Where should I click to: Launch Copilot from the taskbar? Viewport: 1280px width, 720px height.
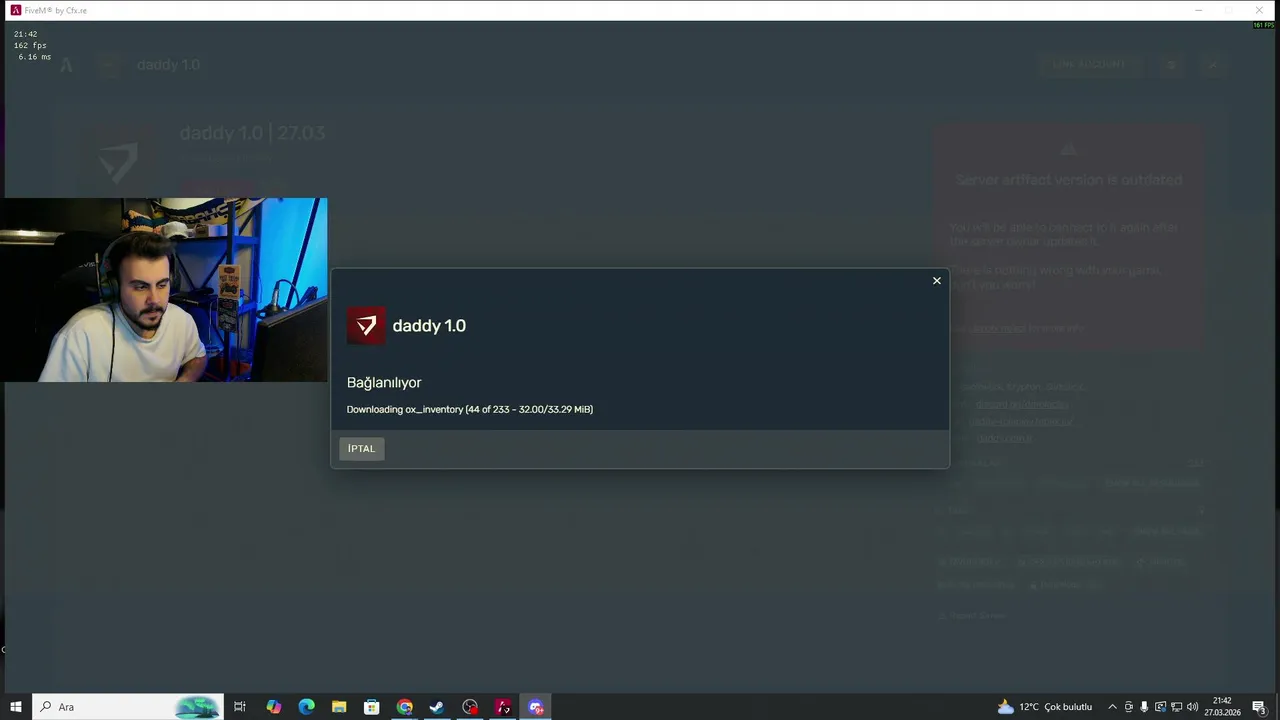(273, 707)
